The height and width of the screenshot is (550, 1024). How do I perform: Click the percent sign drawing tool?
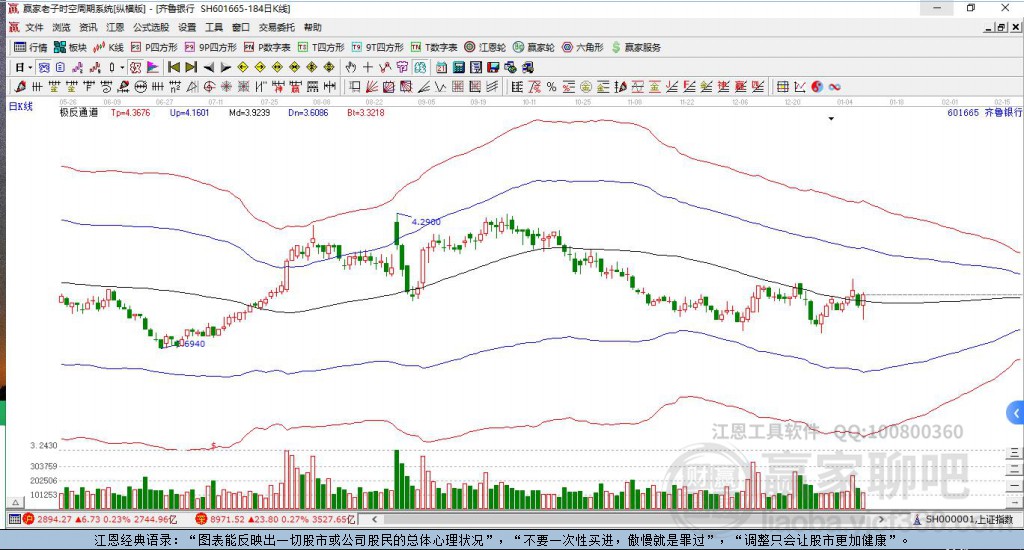click(552, 87)
